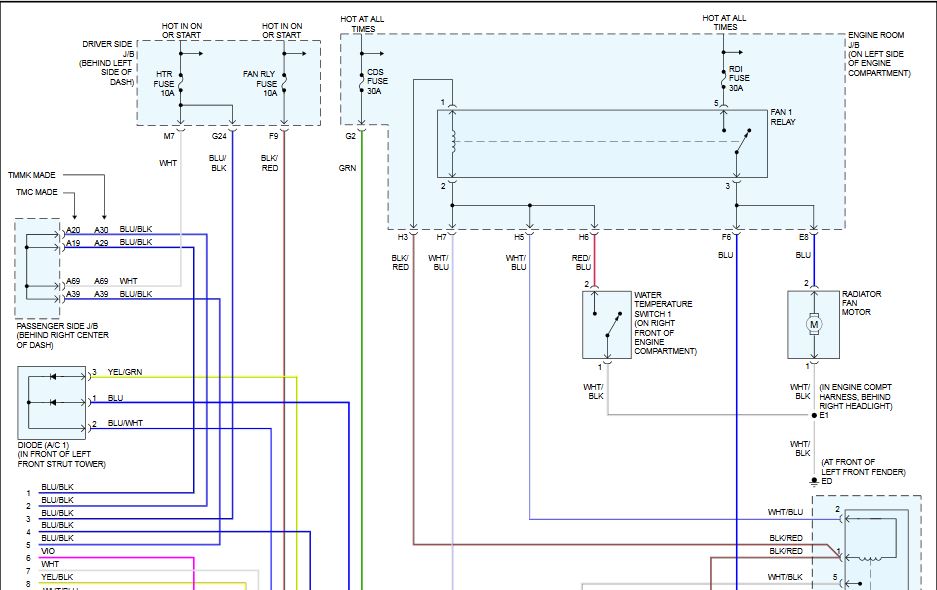Viewport: 937px width, 590px height.
Task: Click terminal label A29
Action: pos(102,243)
